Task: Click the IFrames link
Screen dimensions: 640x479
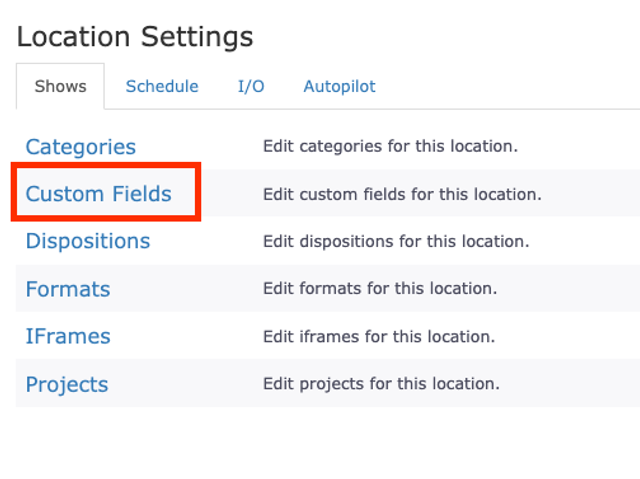Action: pos(67,336)
